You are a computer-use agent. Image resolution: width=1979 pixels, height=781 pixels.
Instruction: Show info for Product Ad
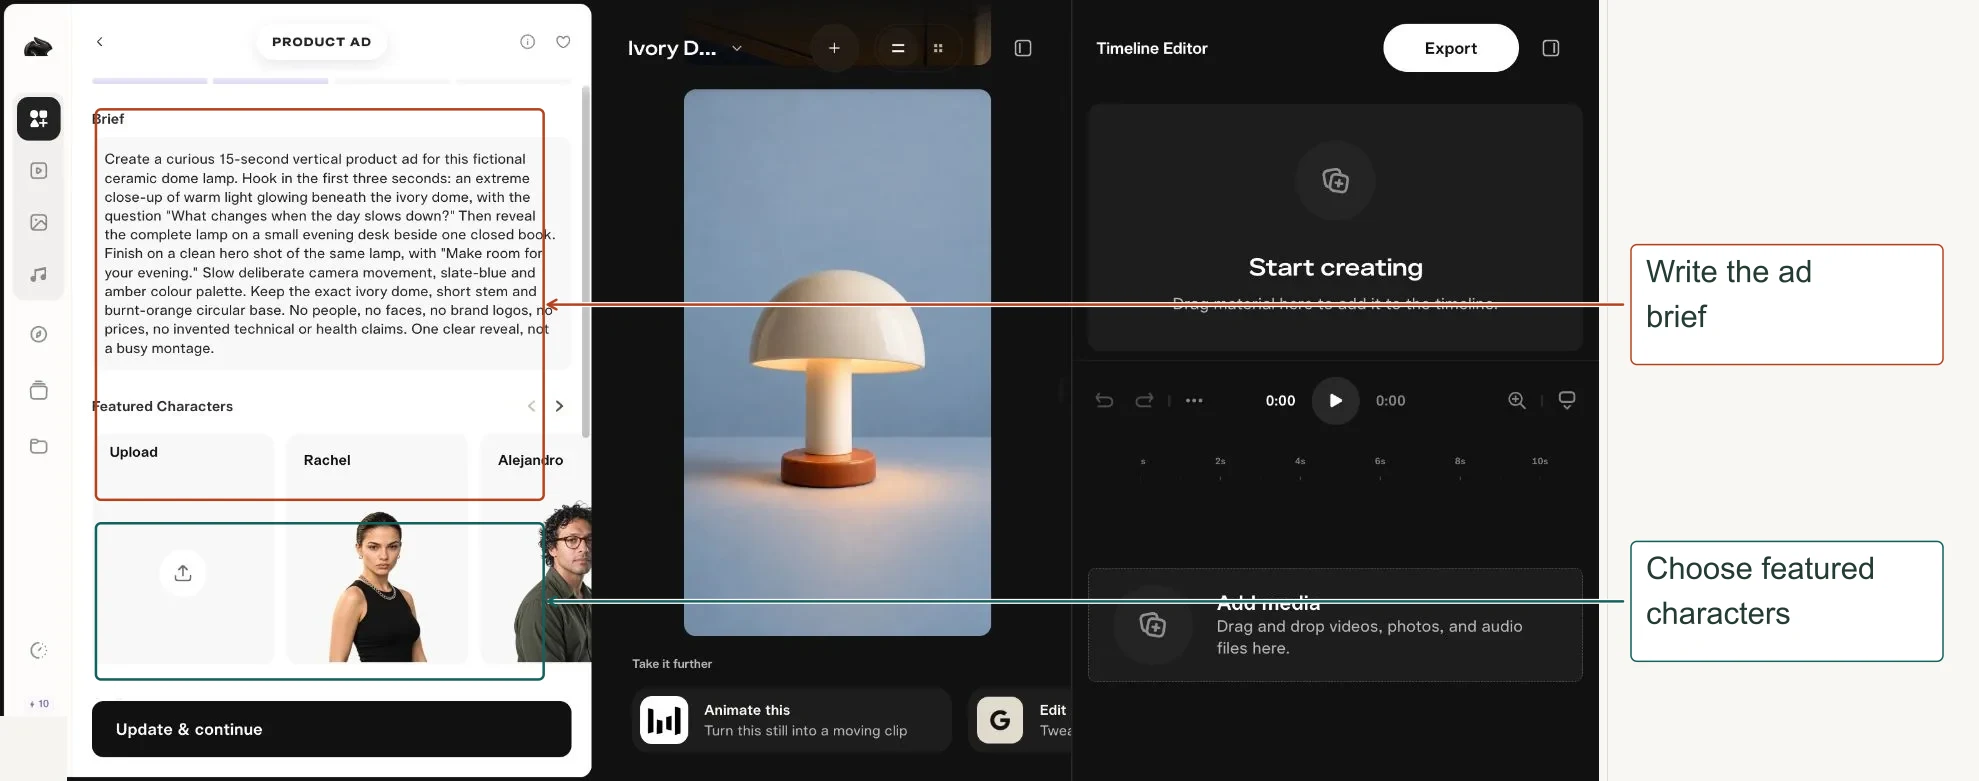point(528,42)
